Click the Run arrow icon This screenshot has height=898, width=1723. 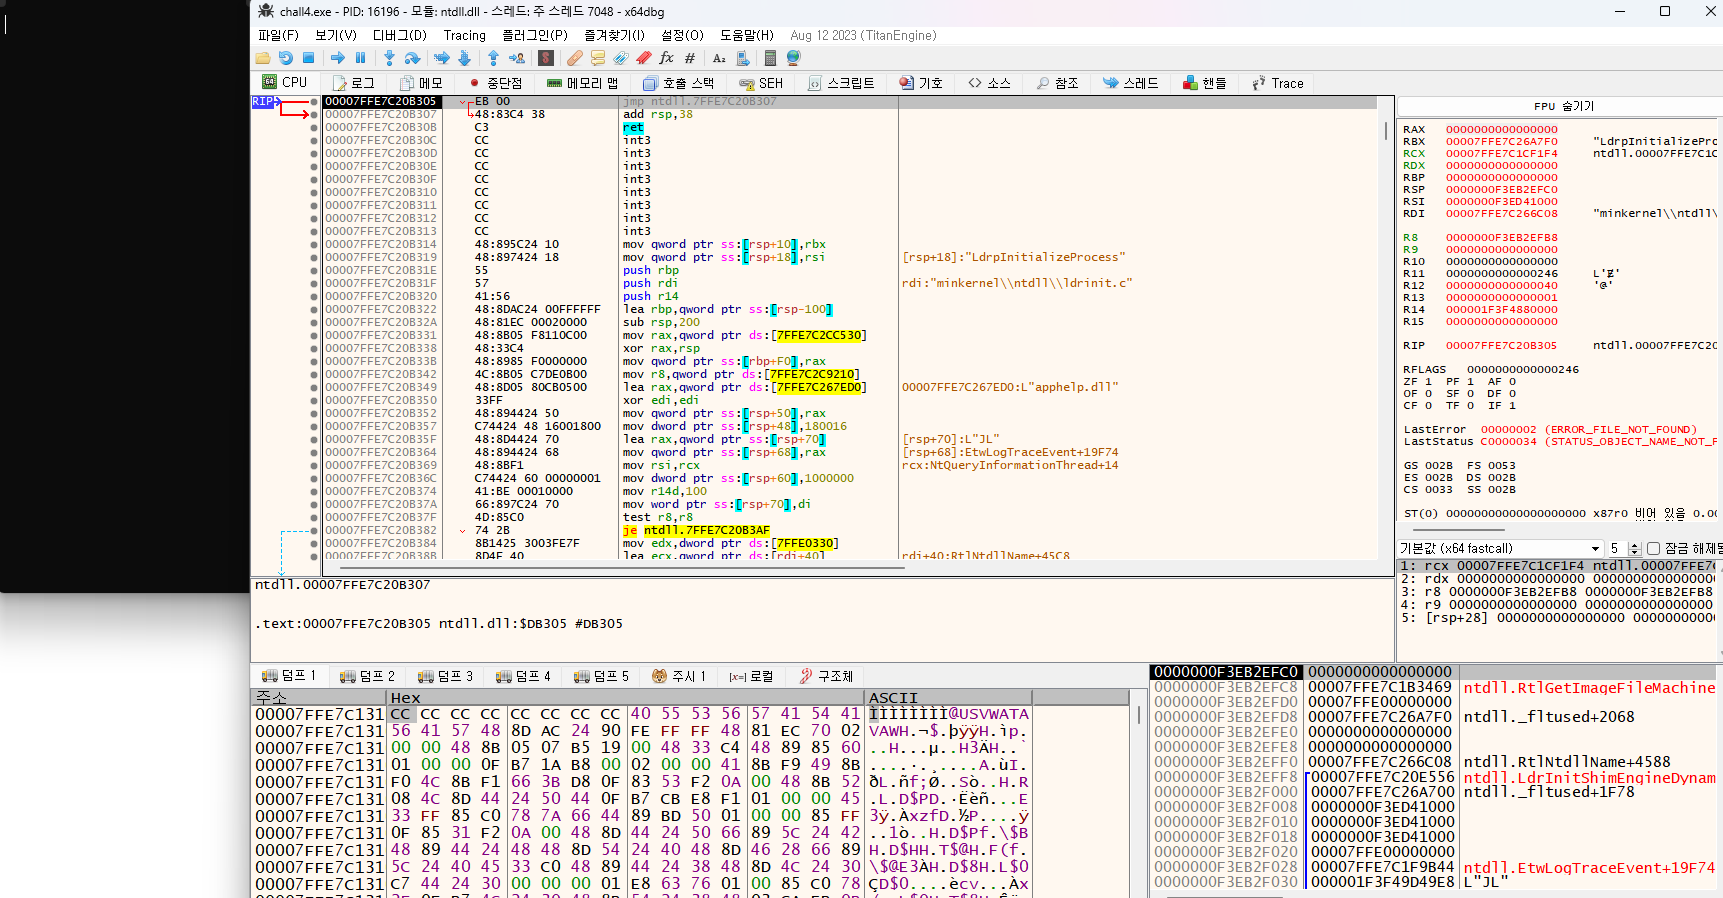[337, 58]
